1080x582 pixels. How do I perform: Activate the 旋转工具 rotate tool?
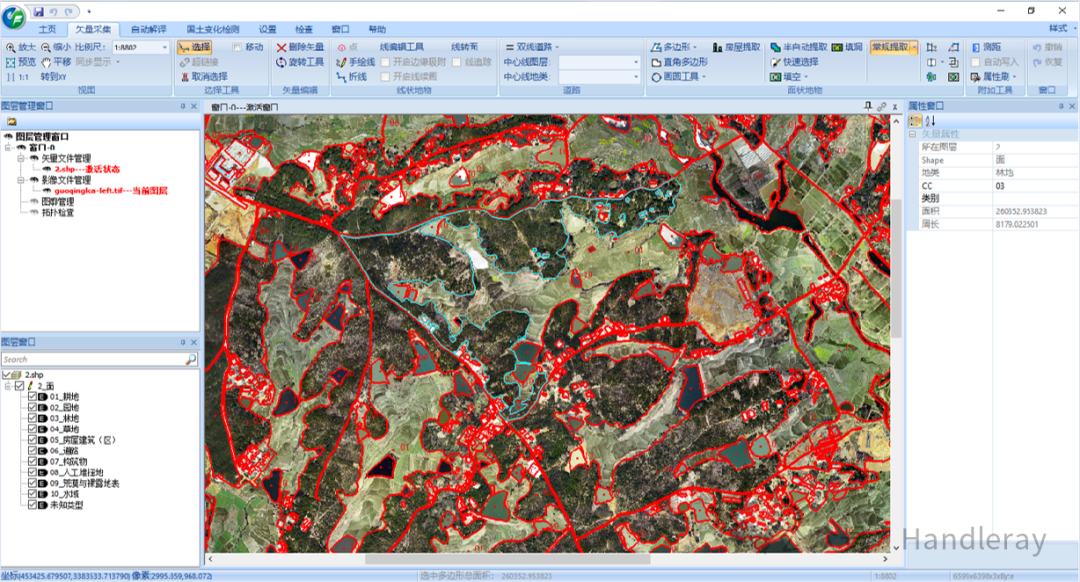[x=300, y=62]
